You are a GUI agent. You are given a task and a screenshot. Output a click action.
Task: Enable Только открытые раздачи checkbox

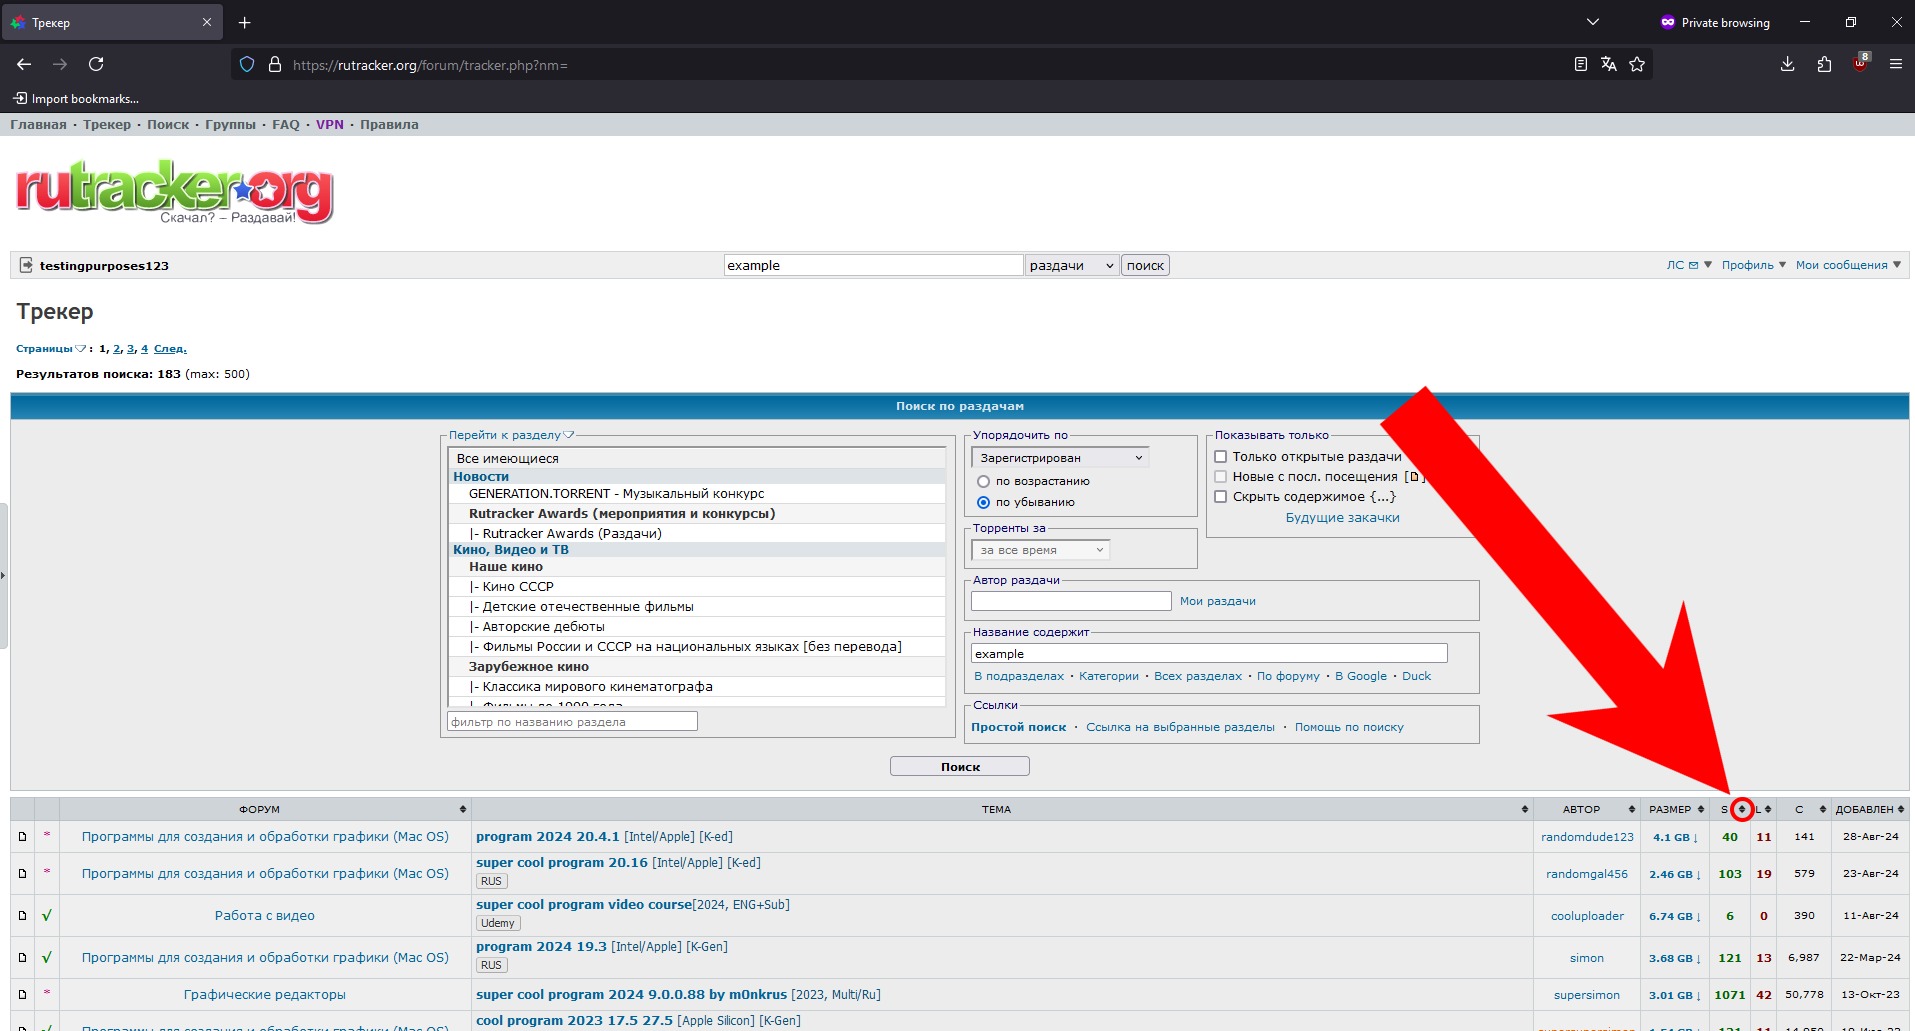coord(1220,457)
